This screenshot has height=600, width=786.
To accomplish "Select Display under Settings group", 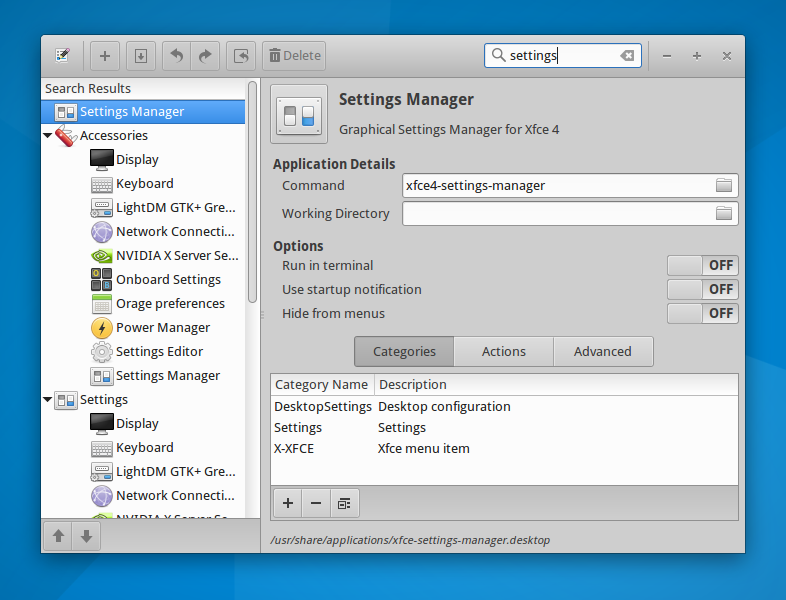I will point(143,424).
